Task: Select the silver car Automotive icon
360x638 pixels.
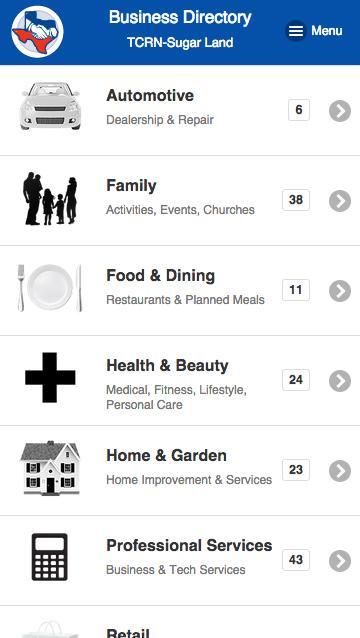Action: click(50, 106)
